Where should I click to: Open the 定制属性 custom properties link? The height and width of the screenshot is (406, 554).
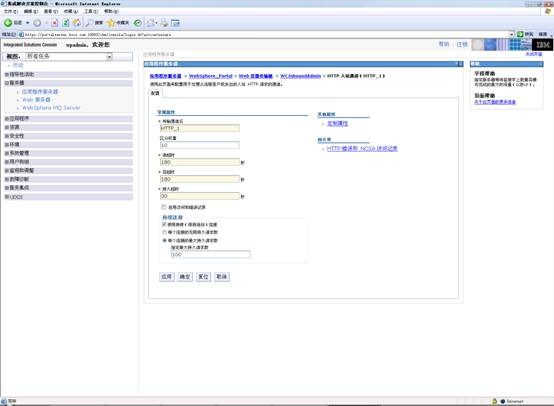[x=337, y=123]
